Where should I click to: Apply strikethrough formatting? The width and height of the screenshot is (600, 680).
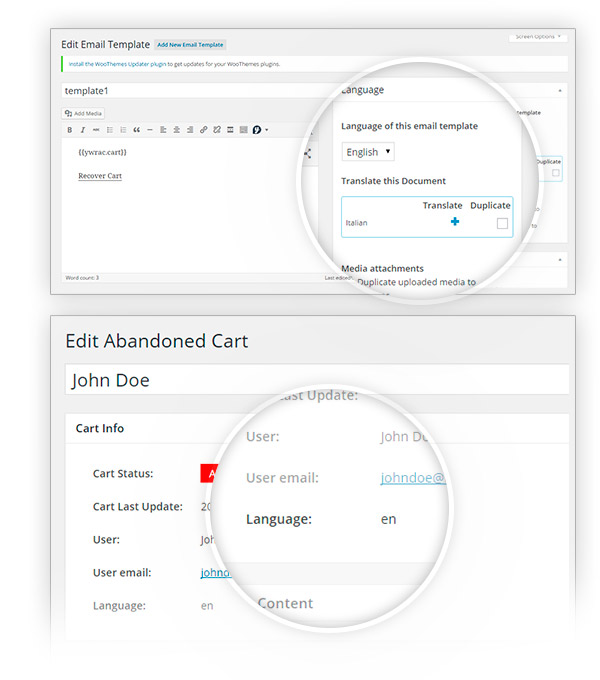(x=96, y=130)
